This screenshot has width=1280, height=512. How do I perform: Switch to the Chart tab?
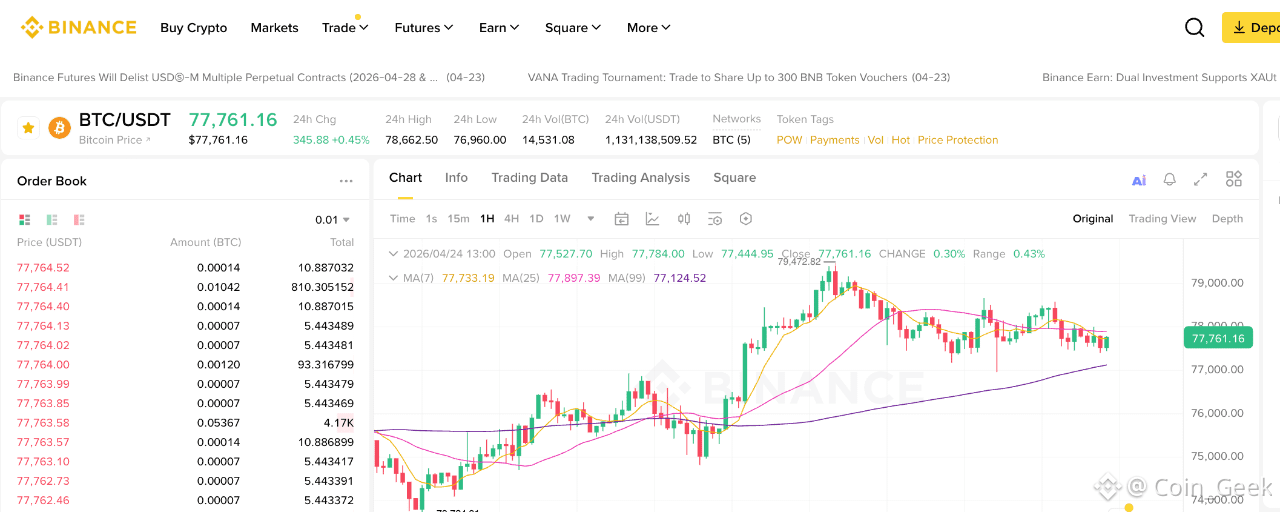coord(405,178)
